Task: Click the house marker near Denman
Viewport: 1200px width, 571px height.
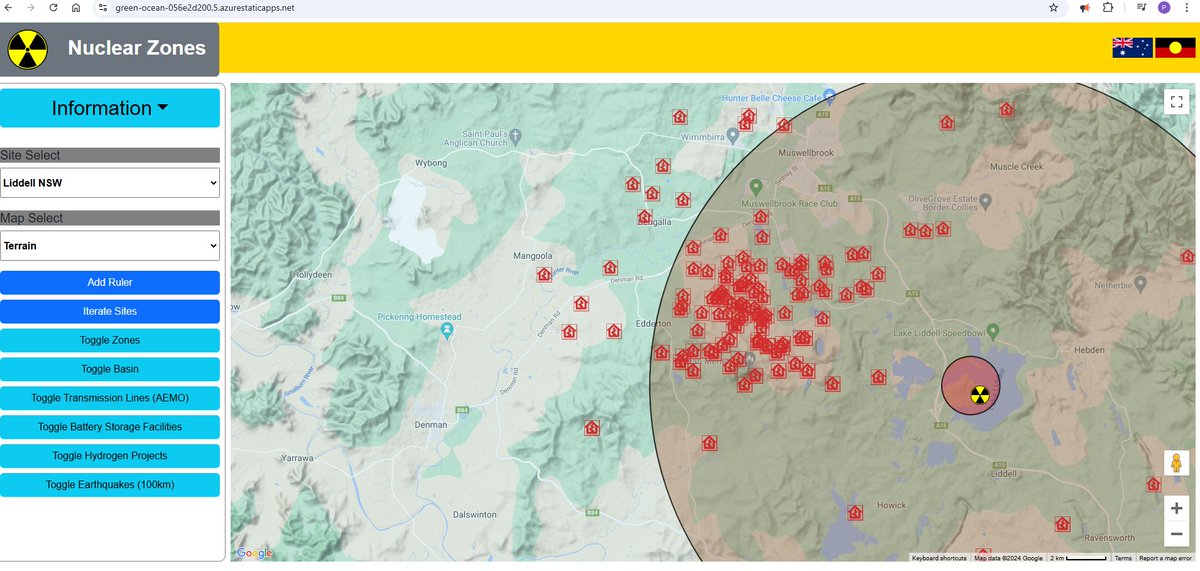Action: (591, 427)
